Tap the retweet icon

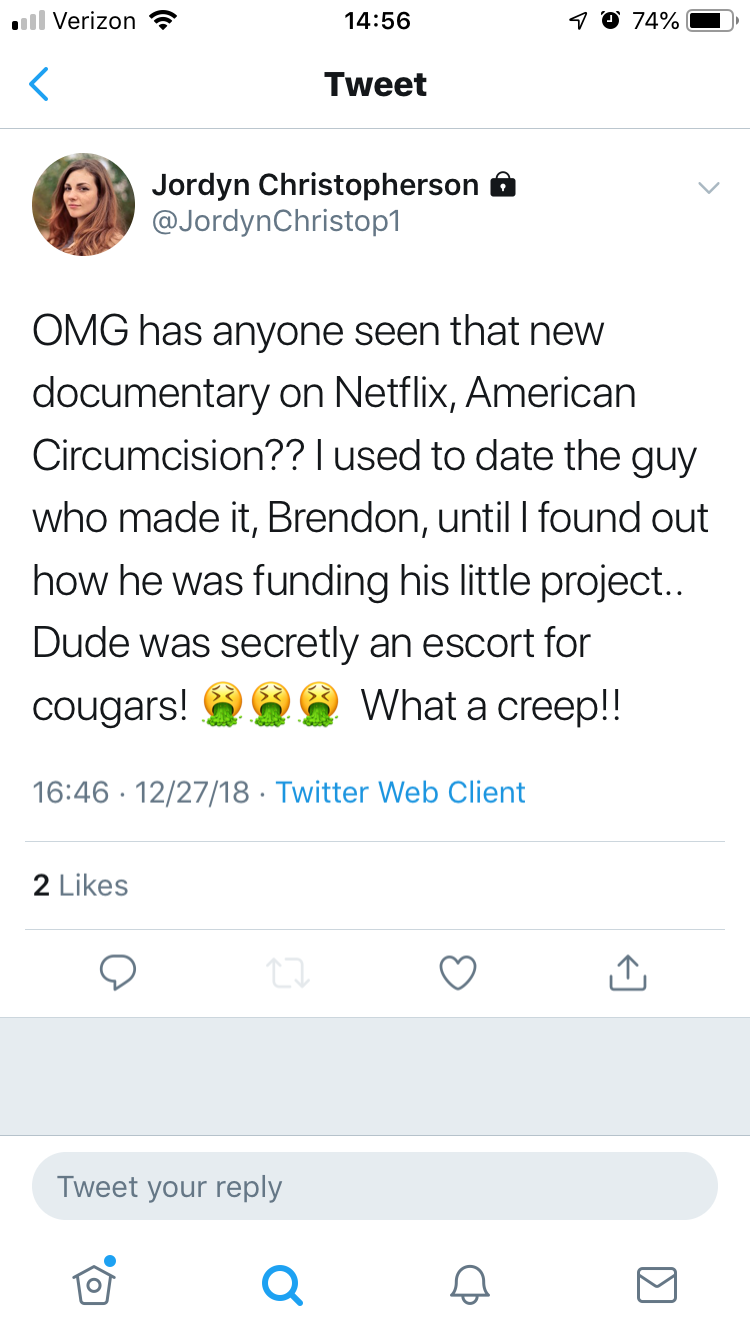pos(288,972)
